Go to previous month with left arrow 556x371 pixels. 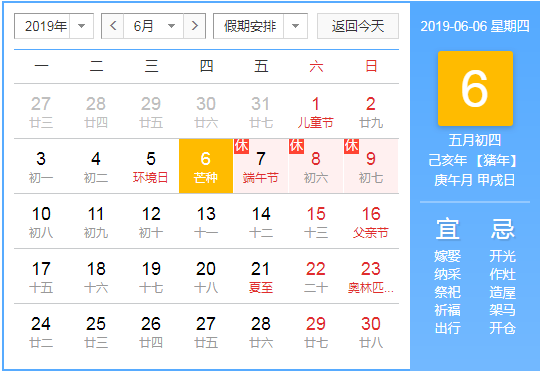(113, 26)
